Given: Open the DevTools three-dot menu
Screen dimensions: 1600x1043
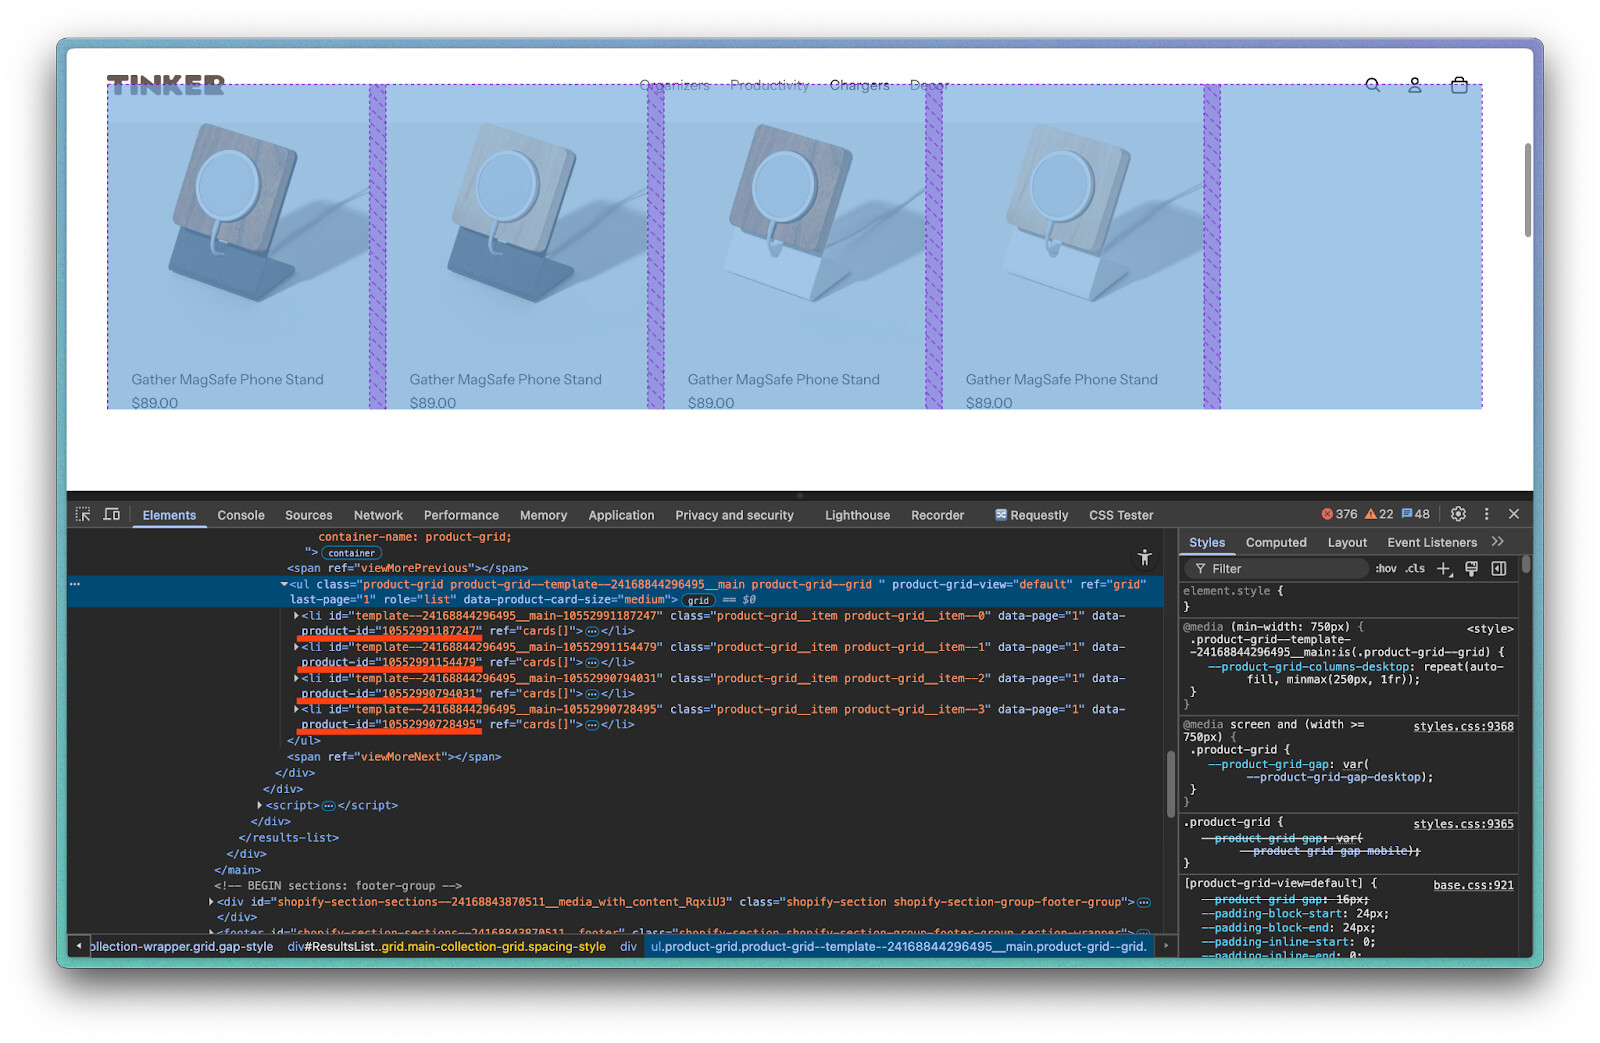Looking at the screenshot, I should tap(1487, 514).
